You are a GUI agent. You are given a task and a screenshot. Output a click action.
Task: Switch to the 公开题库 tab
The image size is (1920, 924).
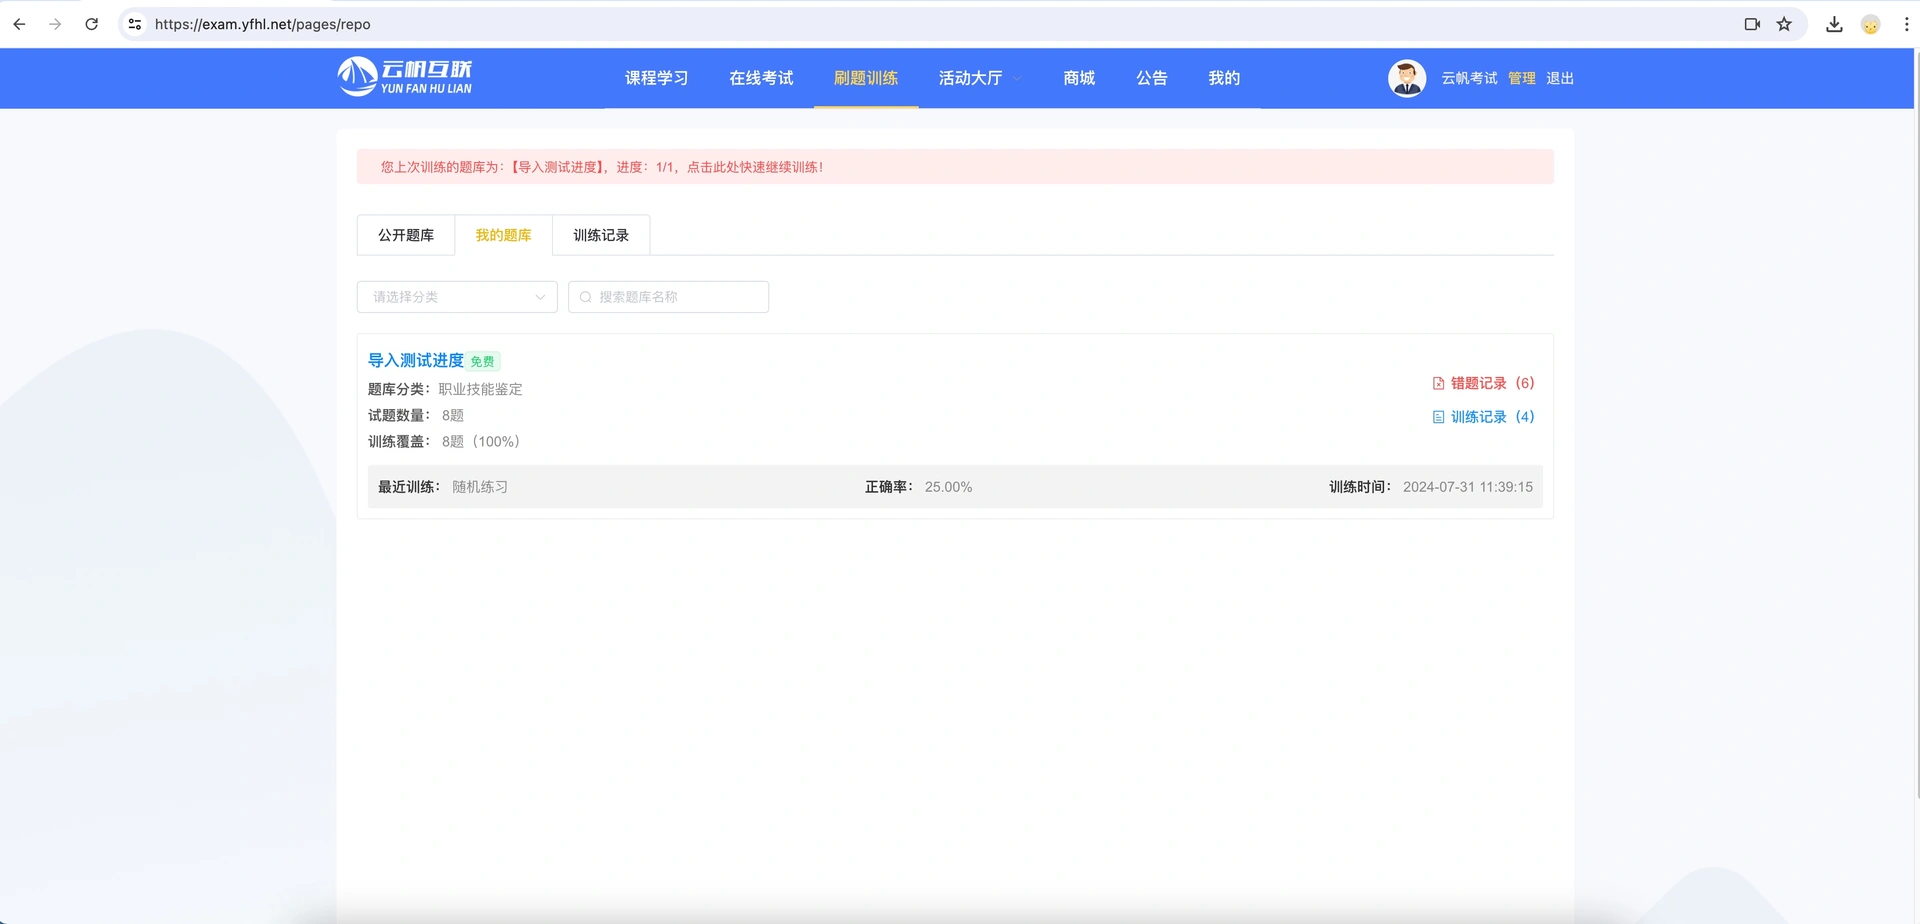(406, 235)
